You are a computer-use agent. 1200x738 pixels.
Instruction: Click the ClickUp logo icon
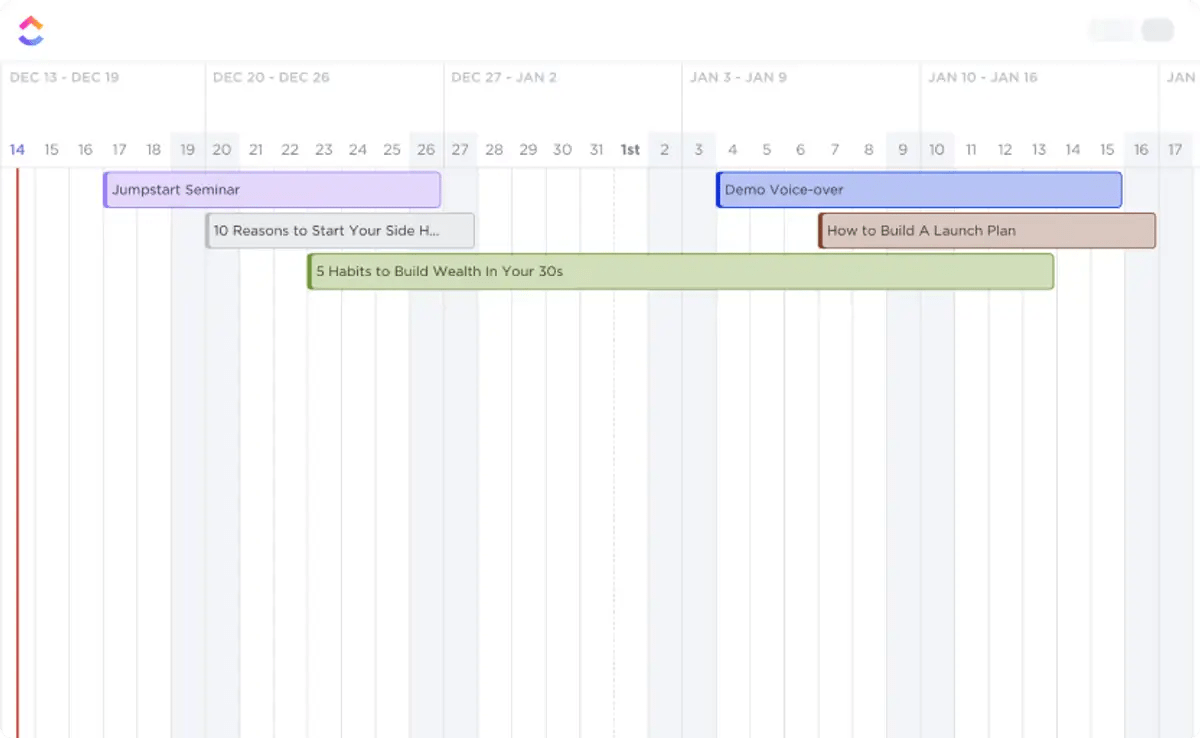point(32,28)
